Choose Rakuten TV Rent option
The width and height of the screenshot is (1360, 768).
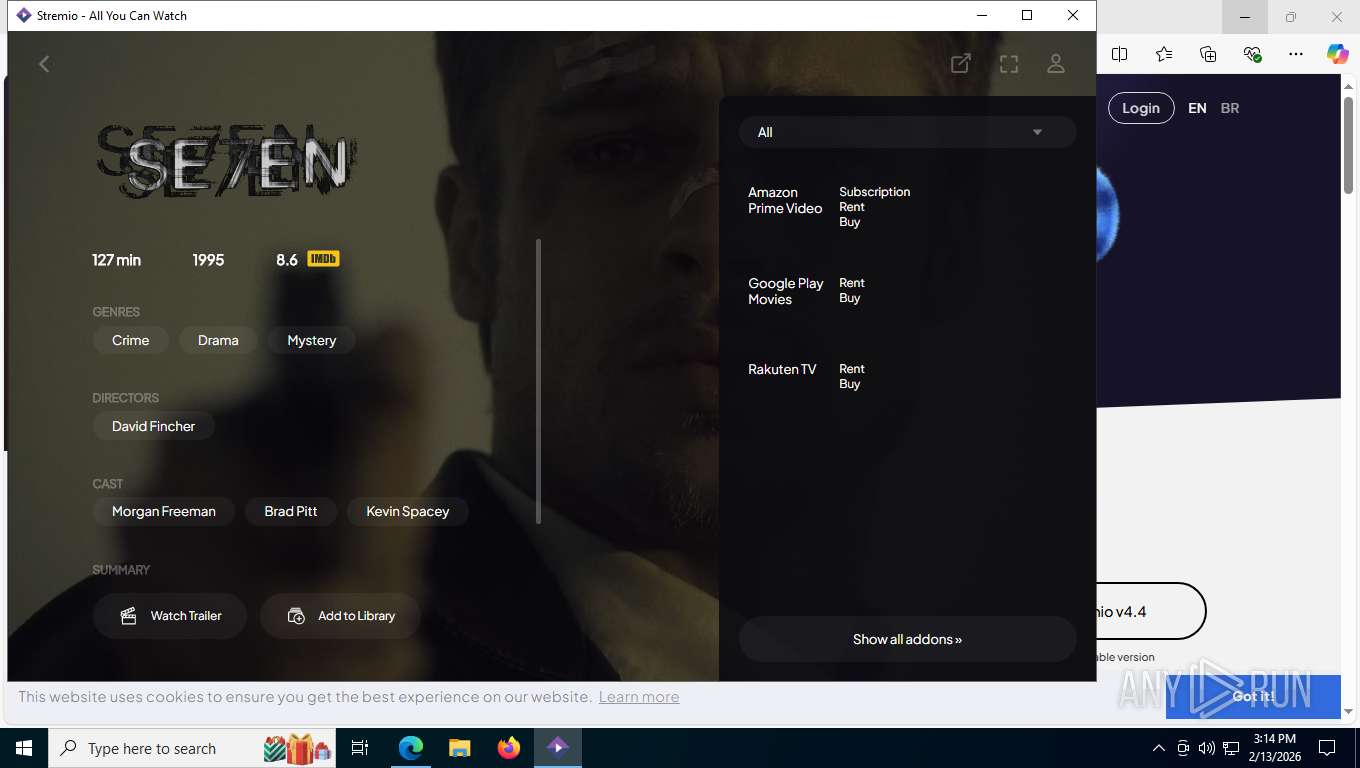tap(852, 369)
